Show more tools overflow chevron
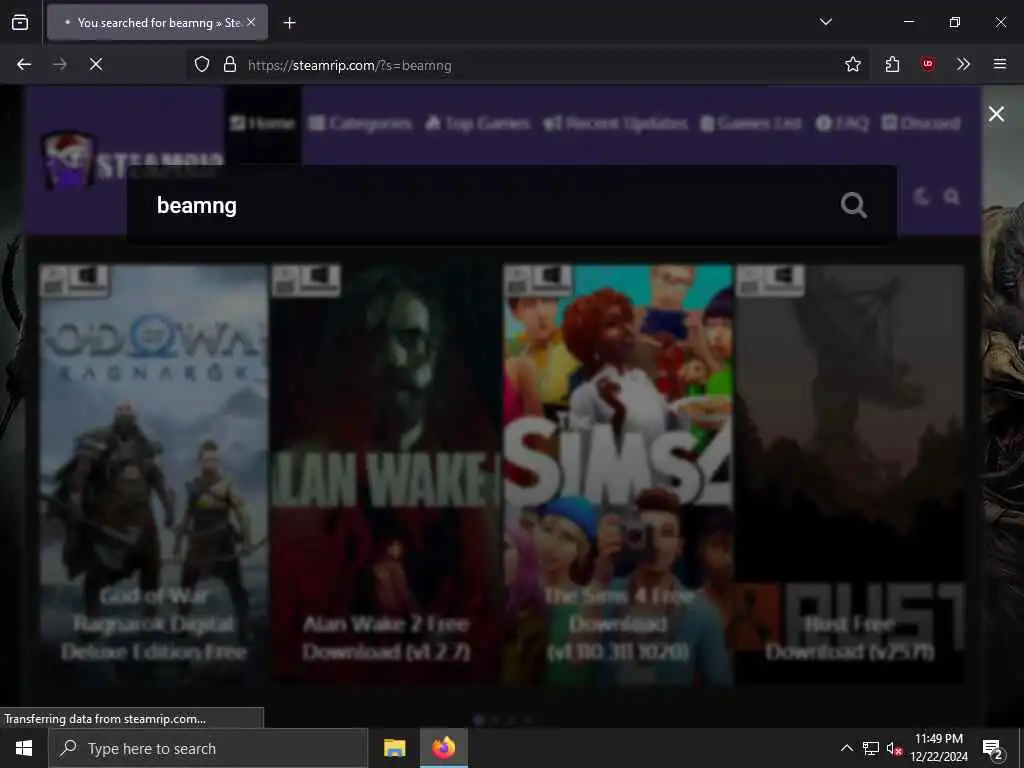Viewport: 1024px width, 768px height. click(x=963, y=64)
